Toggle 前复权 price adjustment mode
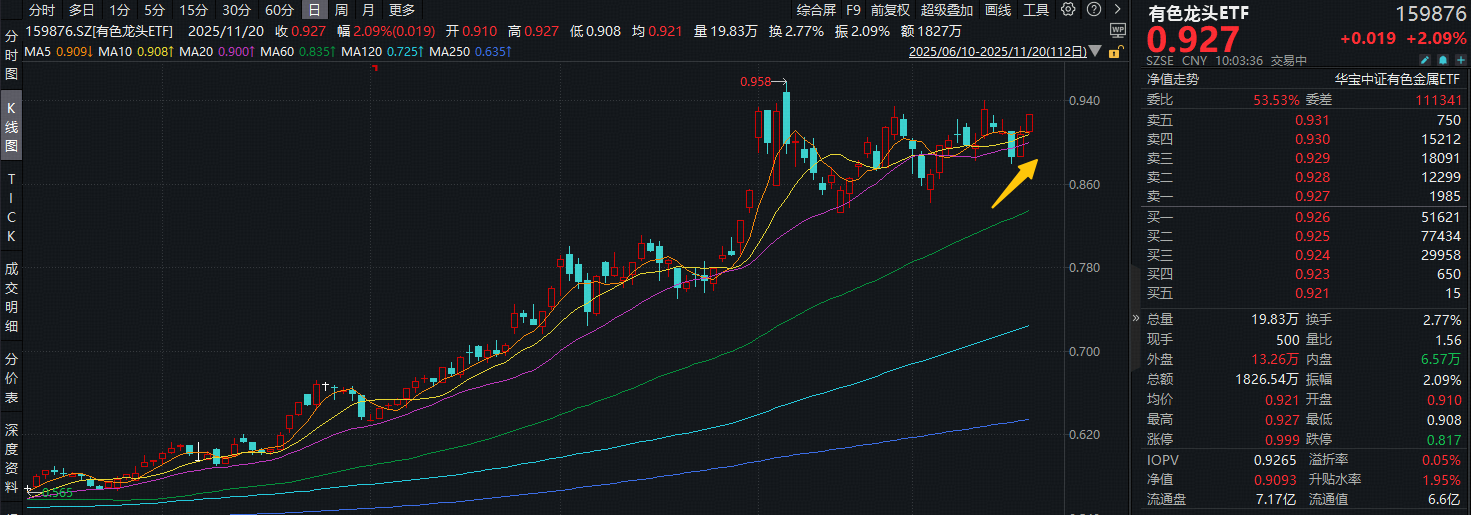Screen dimensions: 1471x515 tap(890, 10)
